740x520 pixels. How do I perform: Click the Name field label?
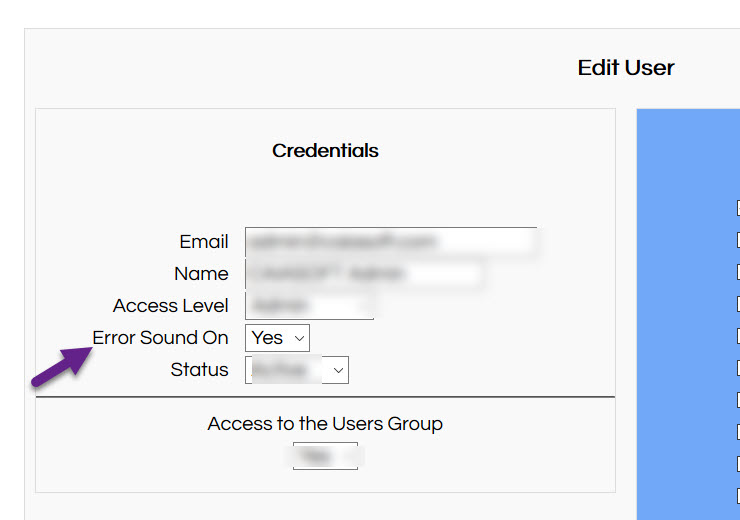click(x=201, y=274)
